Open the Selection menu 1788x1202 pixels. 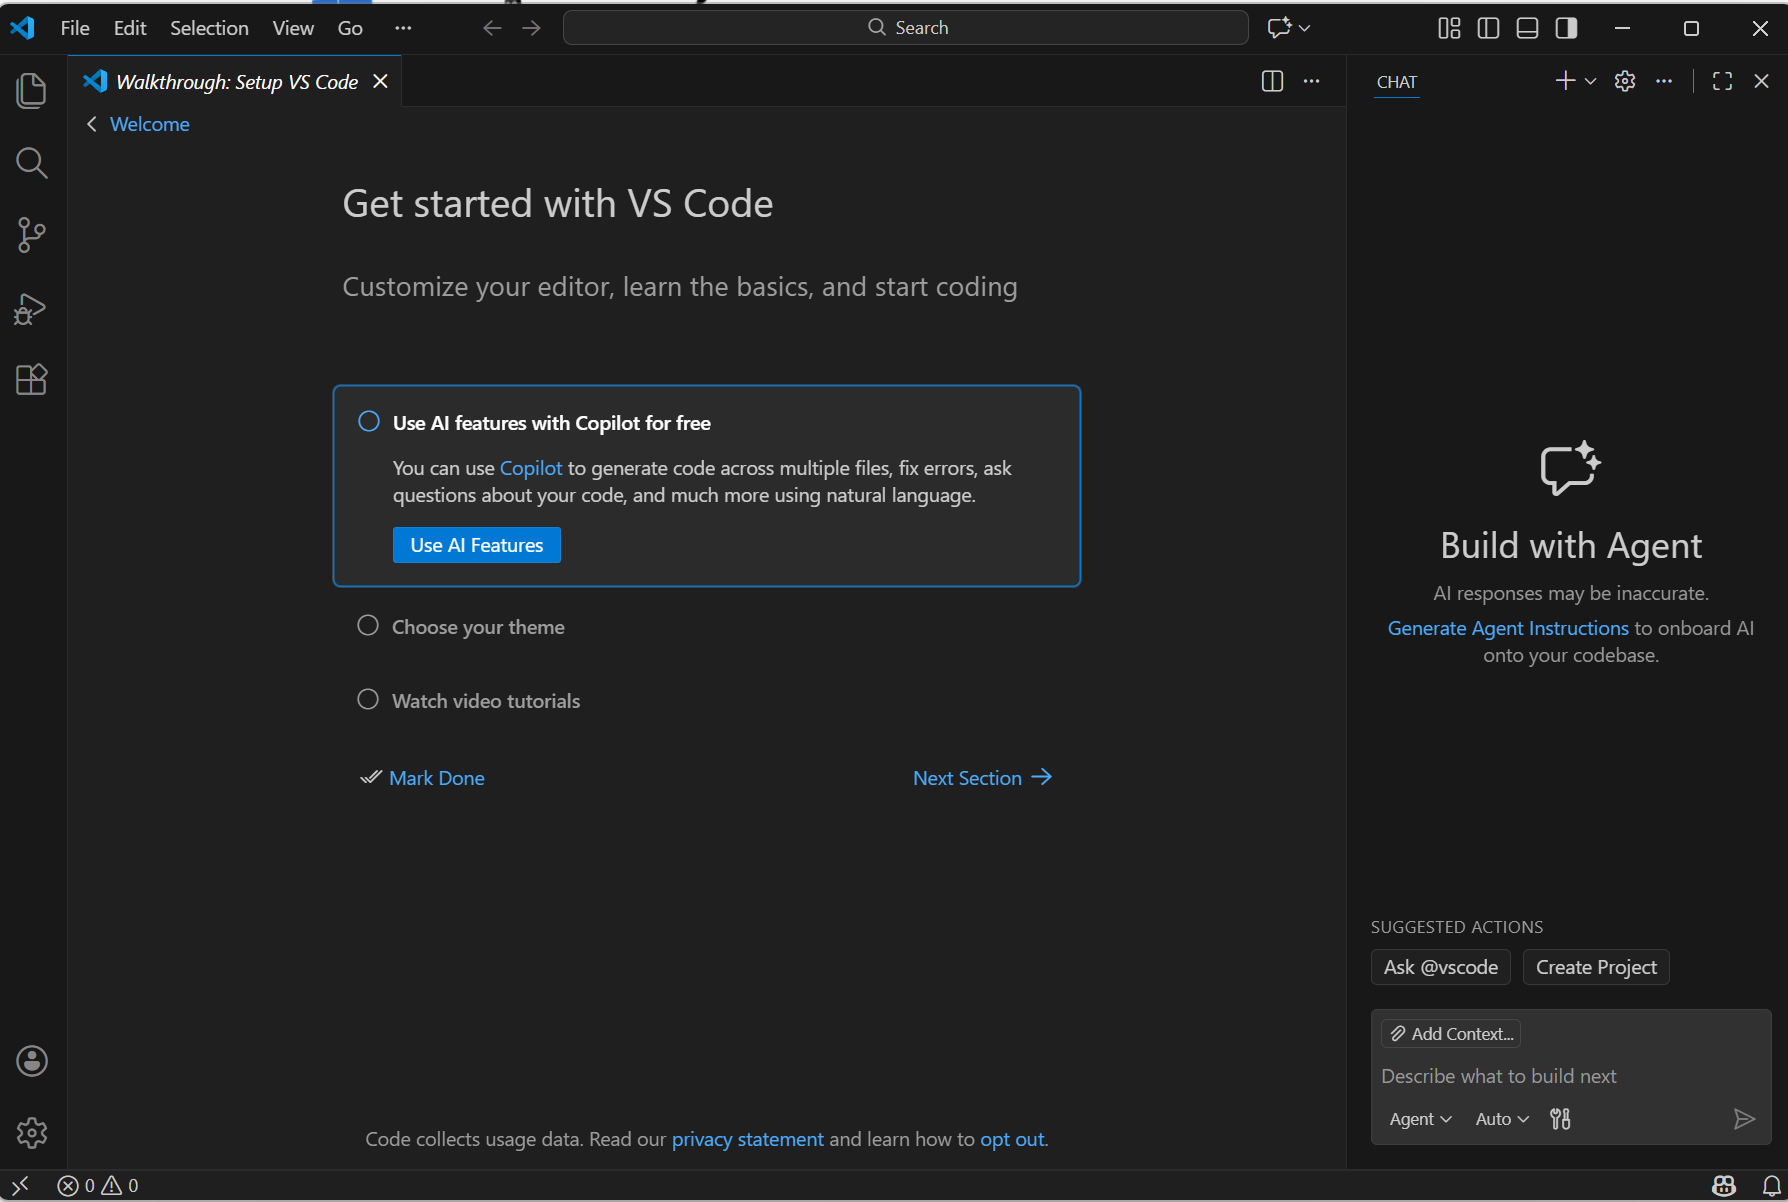[x=209, y=28]
